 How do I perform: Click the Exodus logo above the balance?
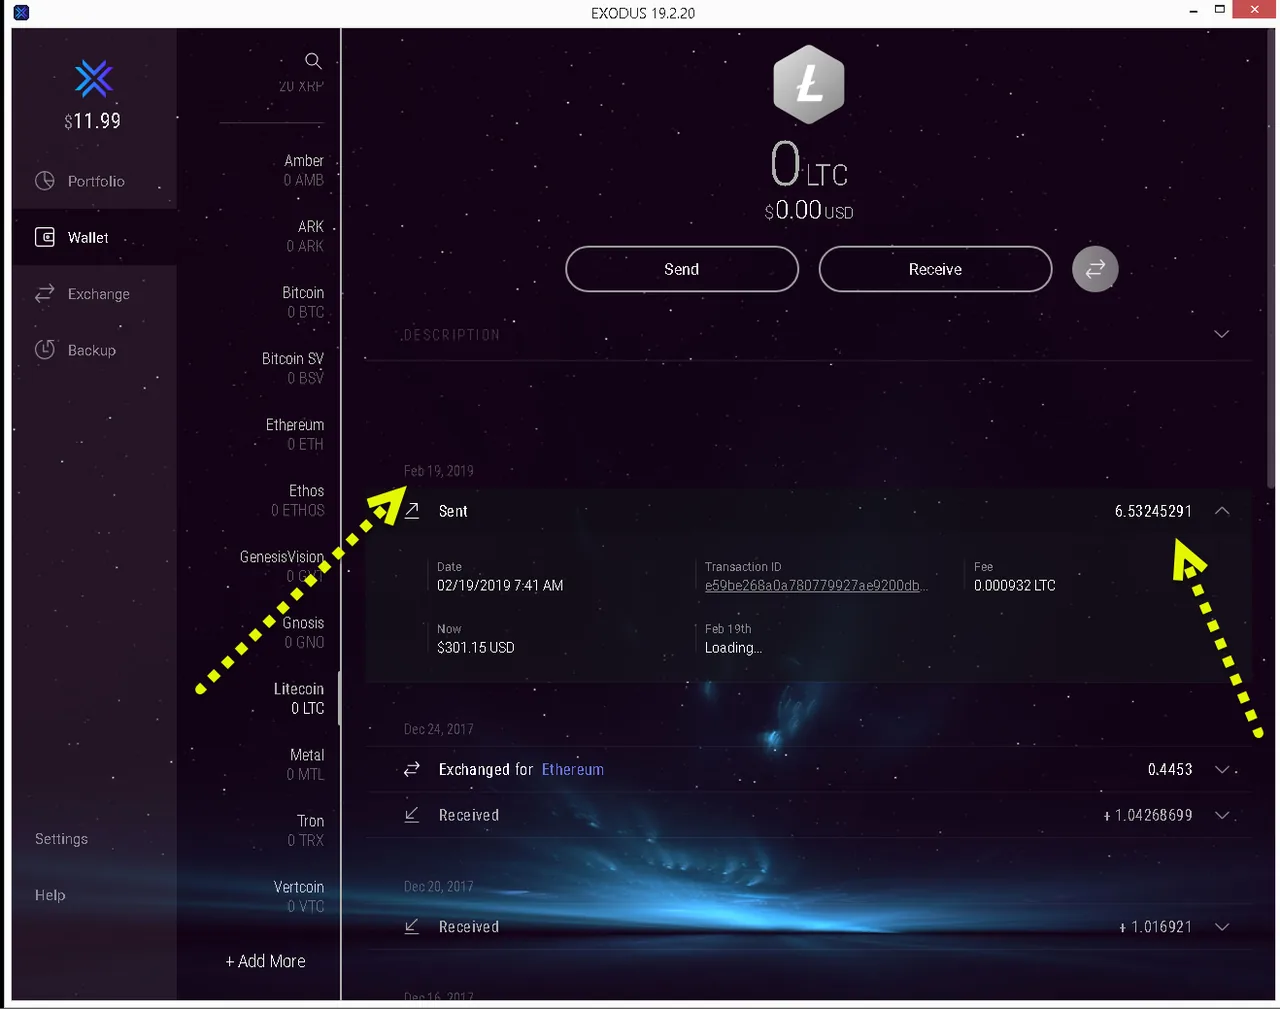pos(94,79)
